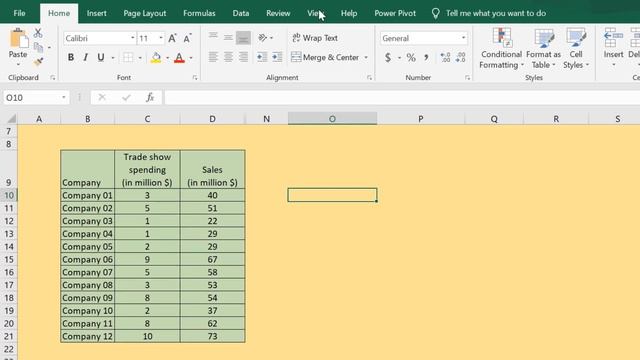Switch to the Insert tab
Image resolution: width=640 pixels, height=360 pixels.
96,13
